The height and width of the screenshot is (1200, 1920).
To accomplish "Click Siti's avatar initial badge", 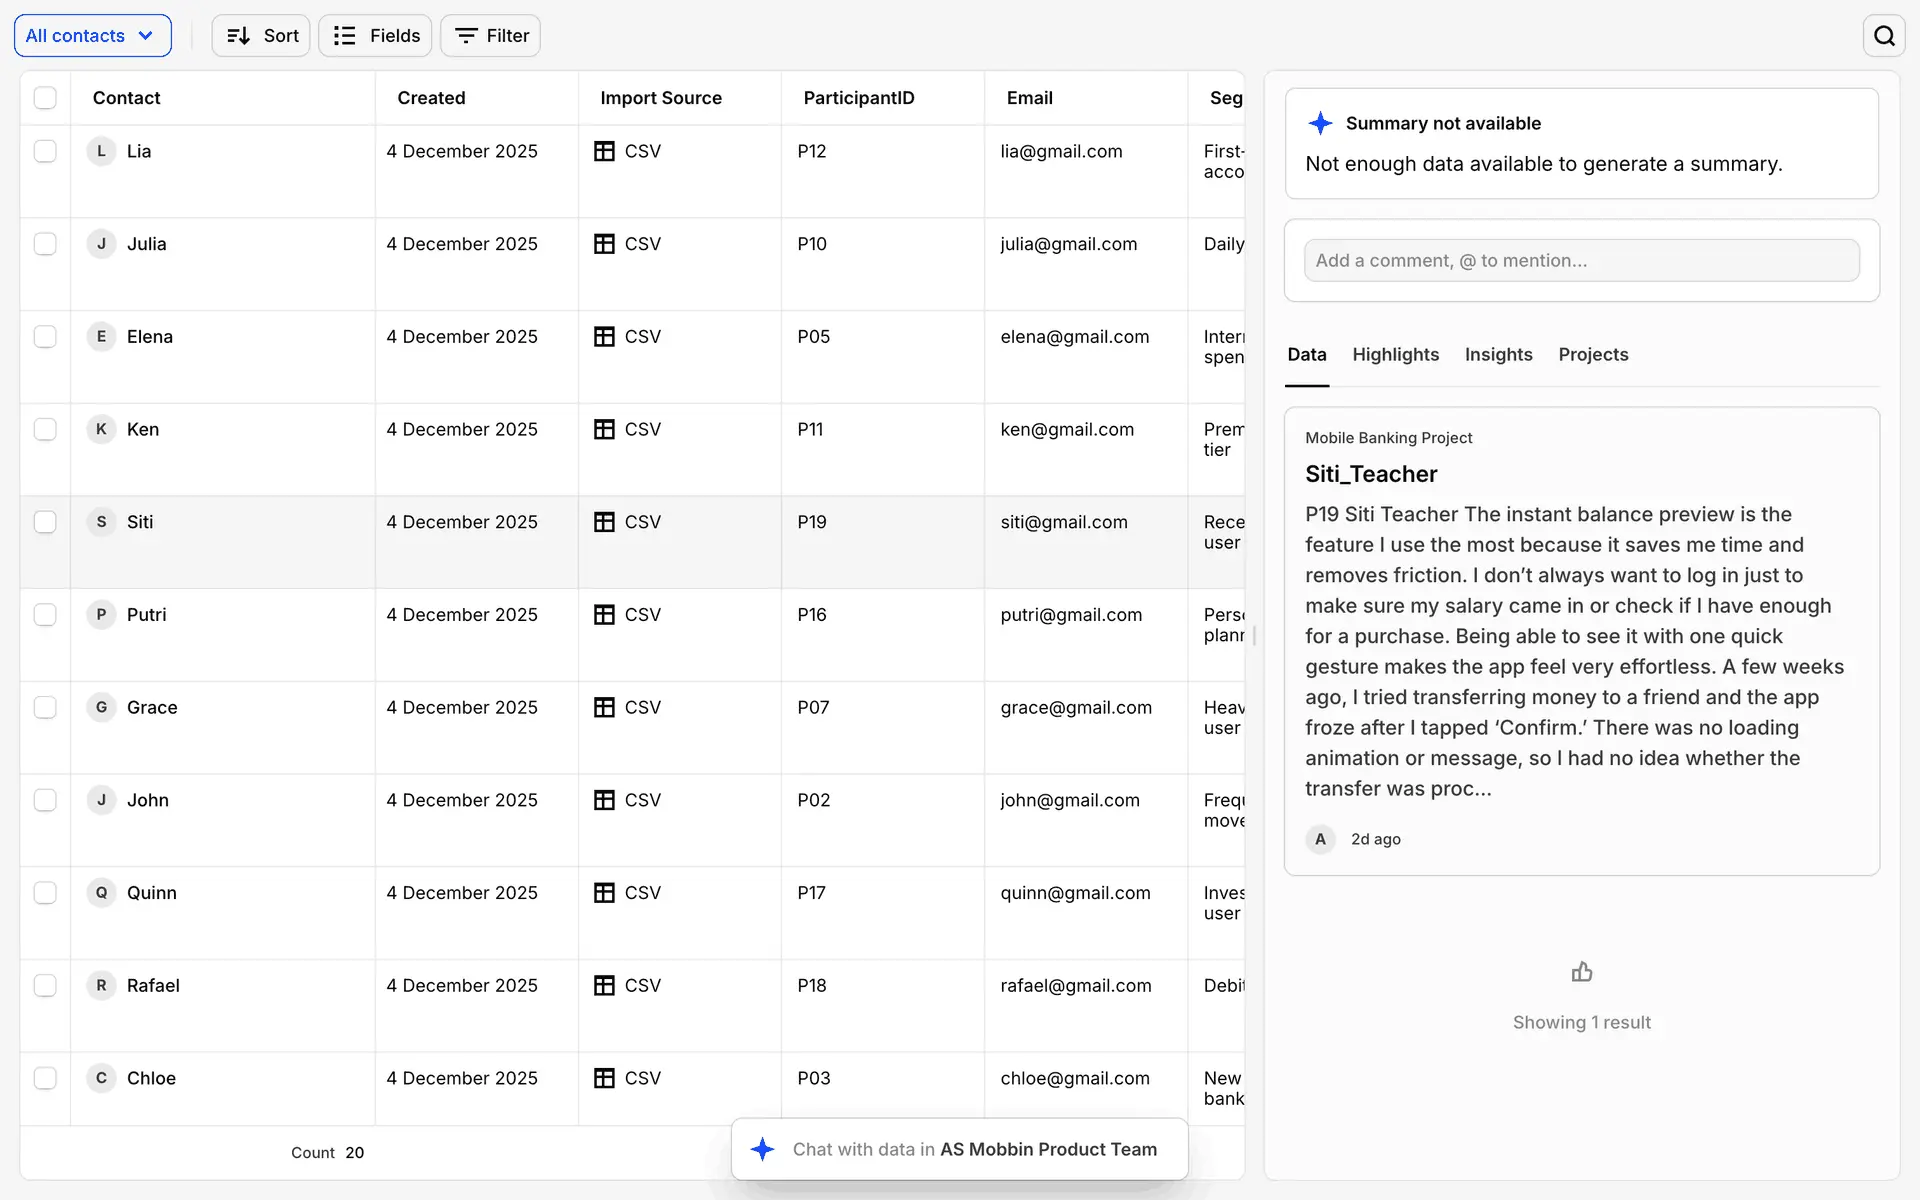I will [101, 522].
